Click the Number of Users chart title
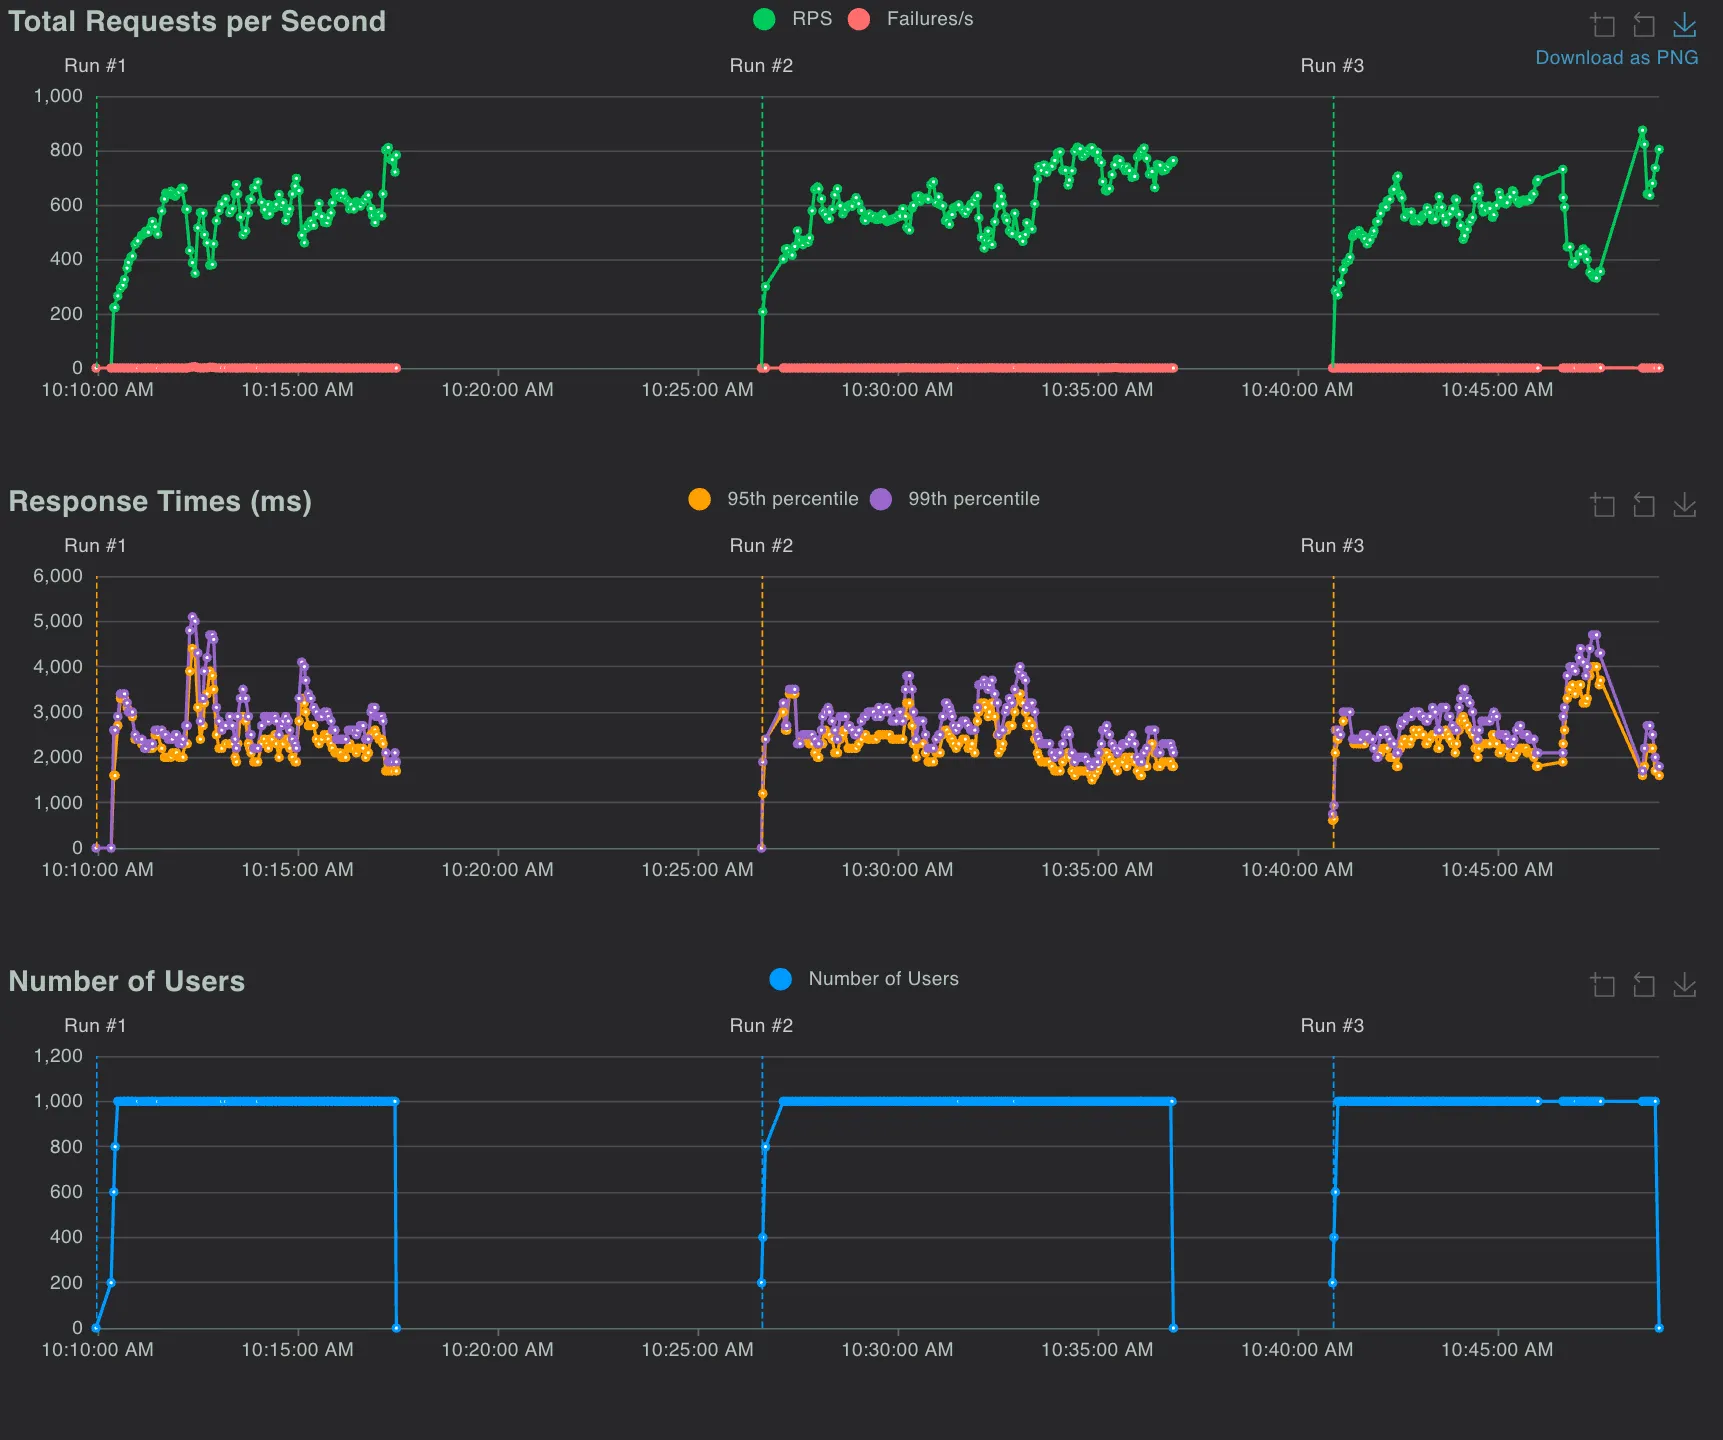 coord(127,981)
